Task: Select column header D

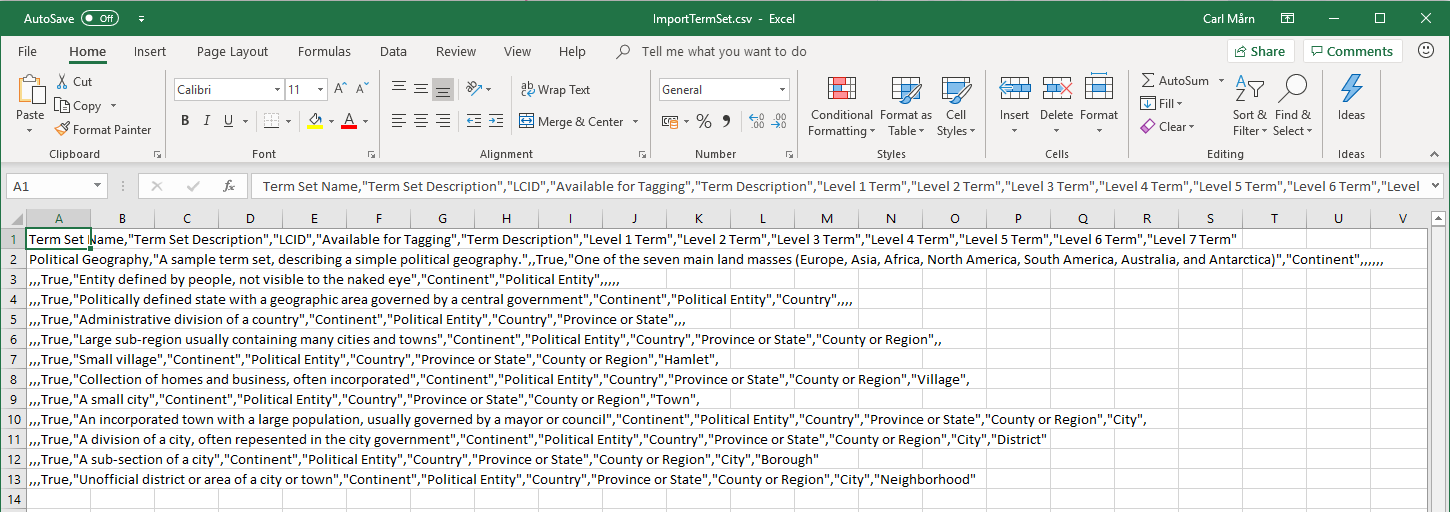Action: pyautogui.click(x=250, y=218)
